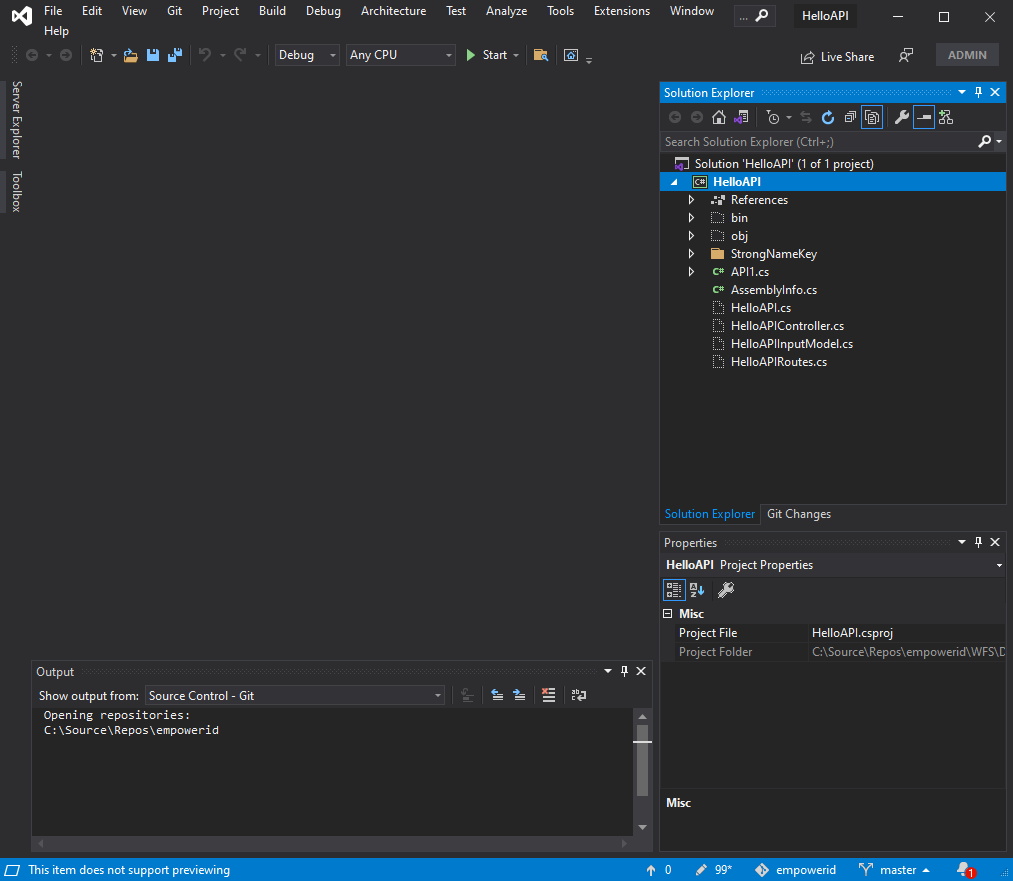Start debugging with the Start button
The height and width of the screenshot is (881, 1013).
(x=488, y=55)
